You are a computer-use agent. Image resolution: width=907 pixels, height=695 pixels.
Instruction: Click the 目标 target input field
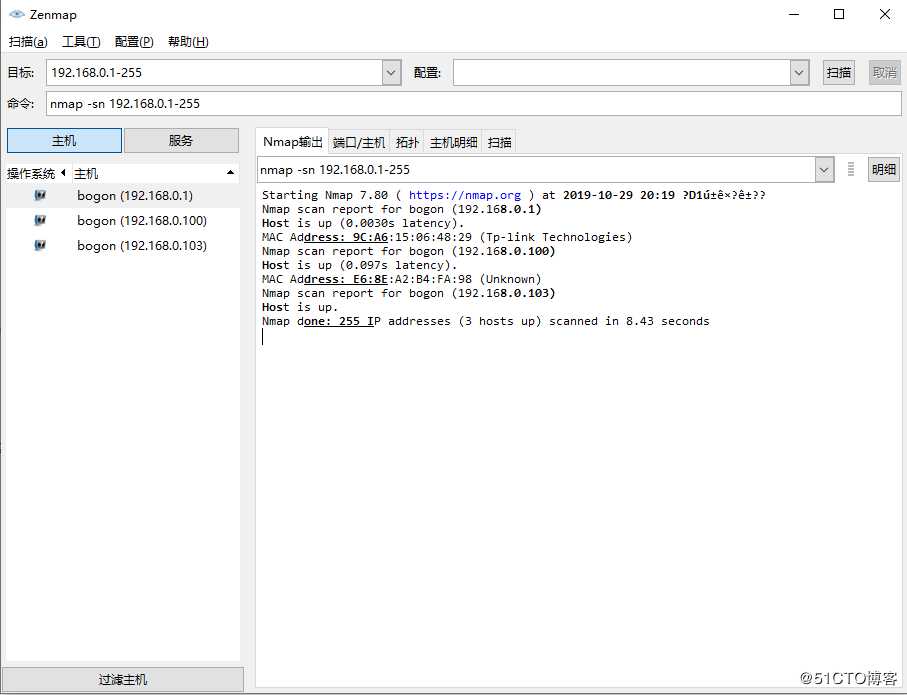coord(215,73)
